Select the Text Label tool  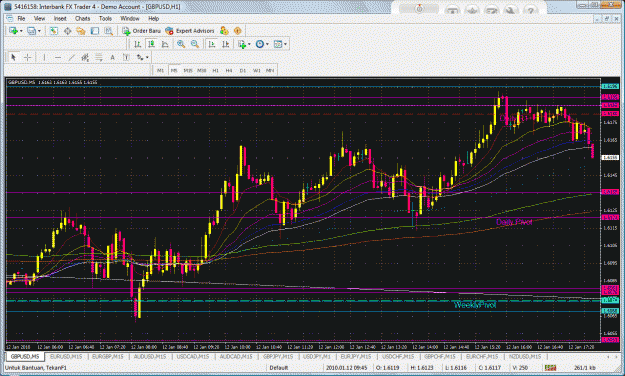[x=126, y=57]
